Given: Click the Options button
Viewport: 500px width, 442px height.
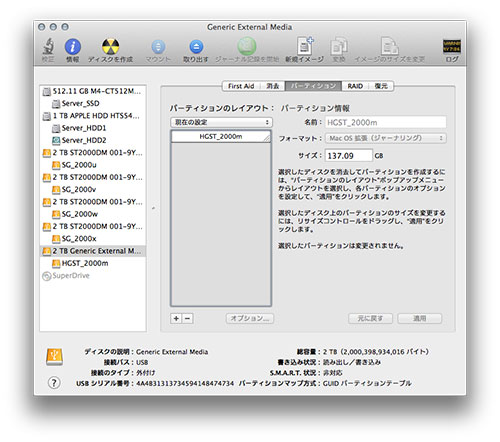Looking at the screenshot, I should 250,318.
